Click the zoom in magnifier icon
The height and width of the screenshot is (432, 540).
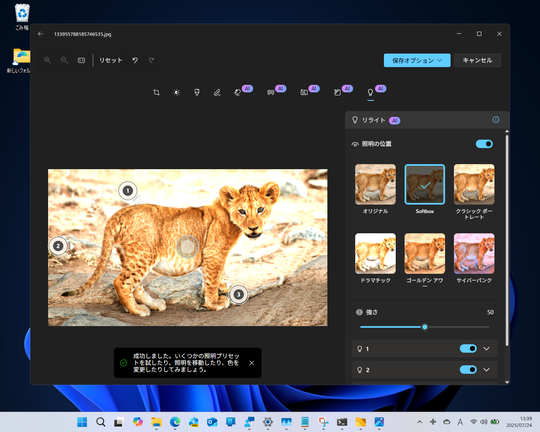[48, 60]
